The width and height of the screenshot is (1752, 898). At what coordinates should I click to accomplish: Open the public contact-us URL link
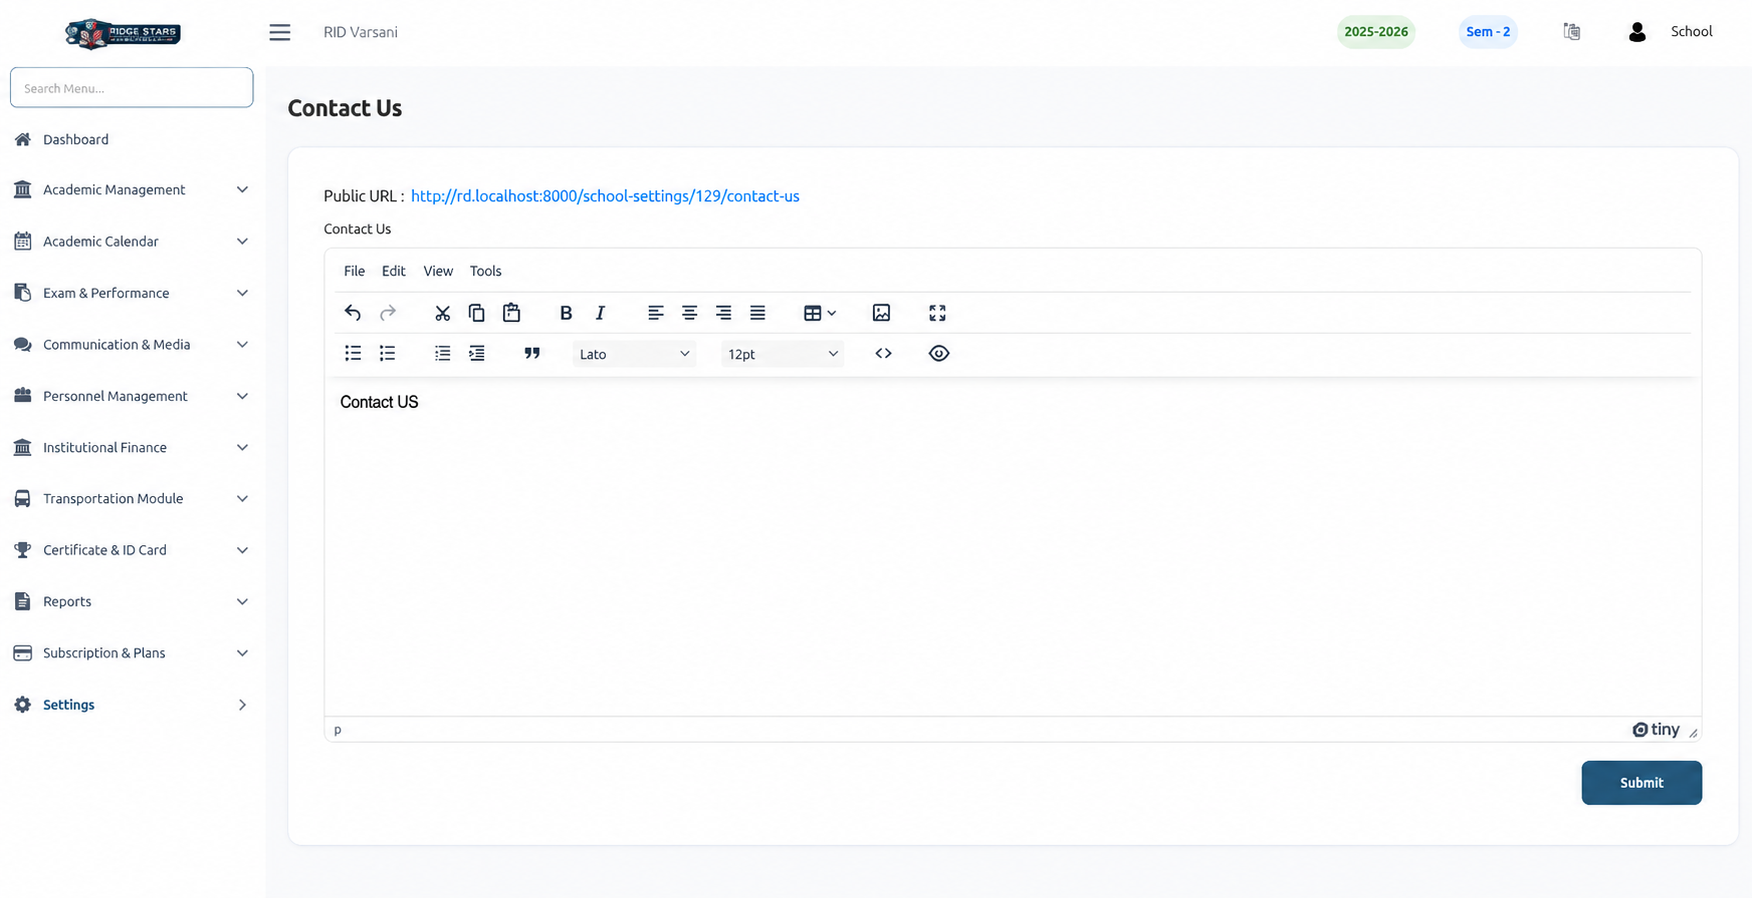(605, 196)
